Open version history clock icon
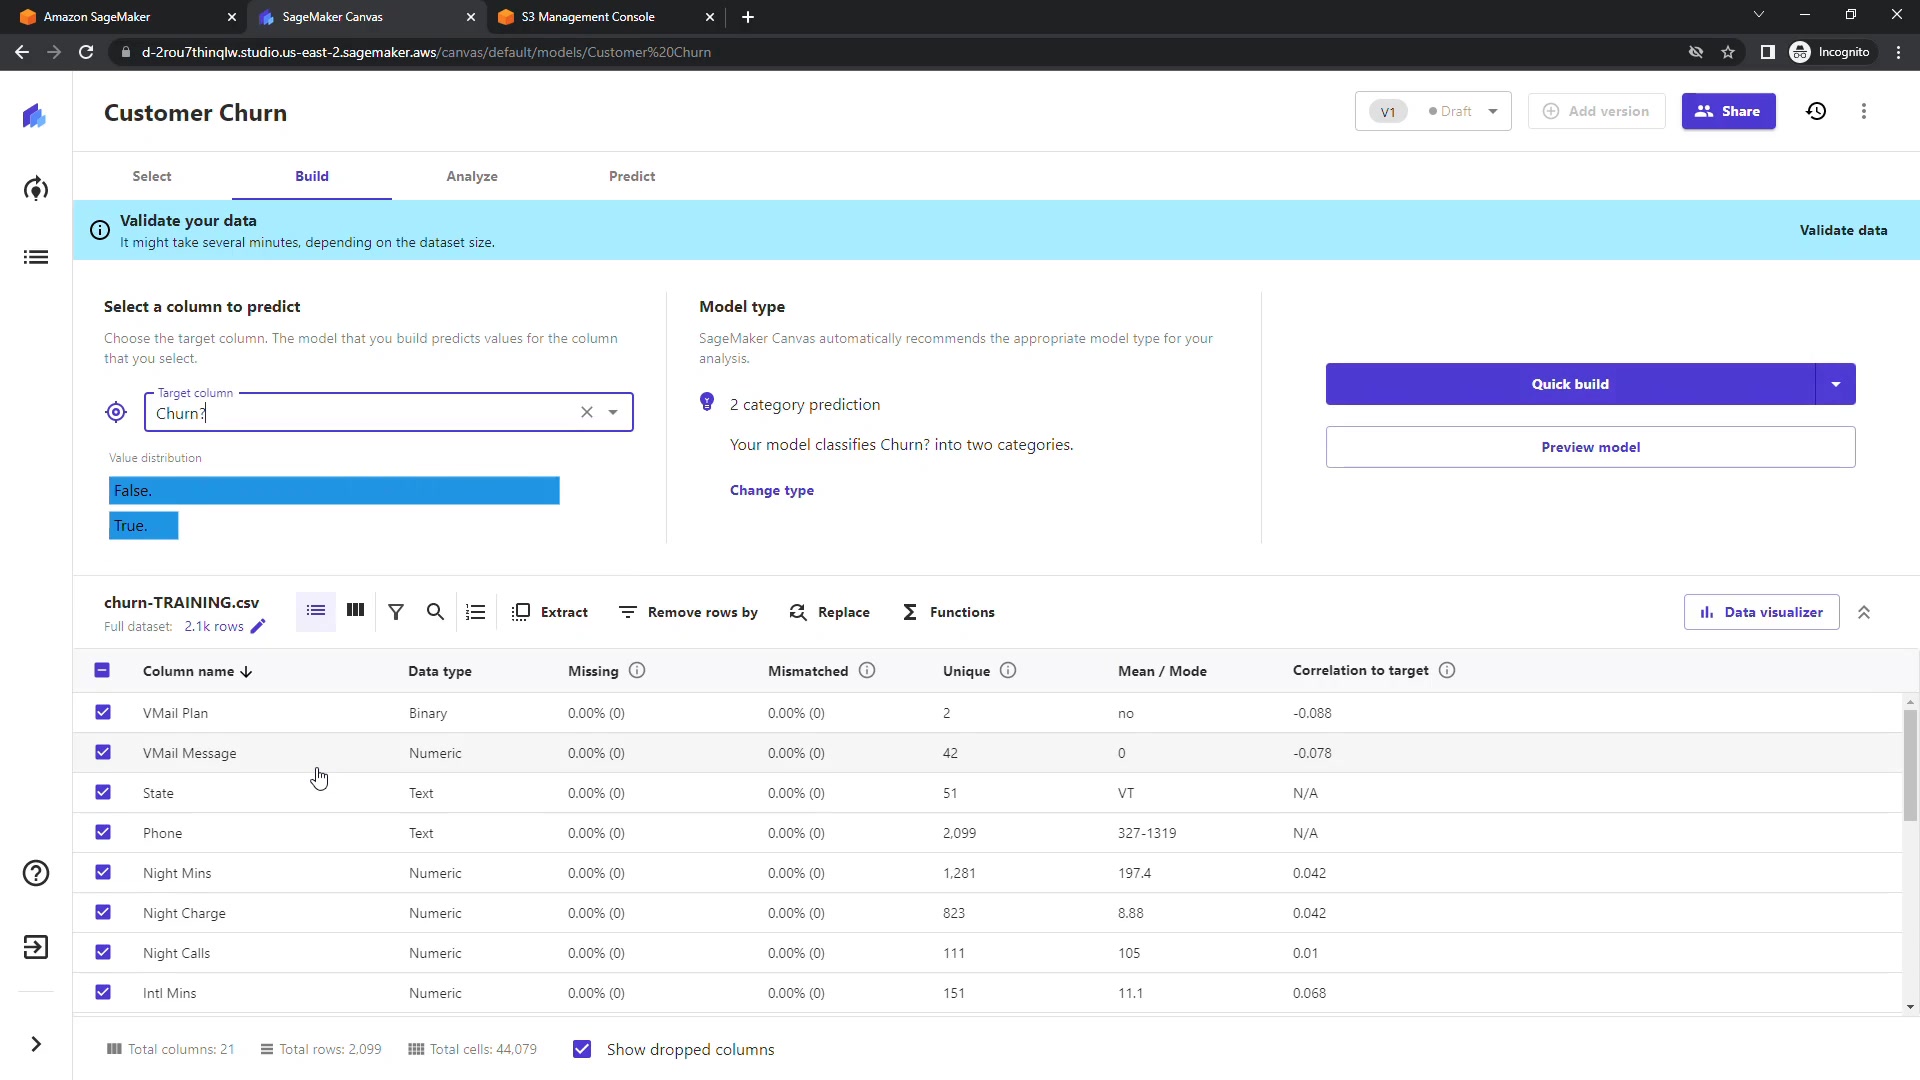 1816,111
